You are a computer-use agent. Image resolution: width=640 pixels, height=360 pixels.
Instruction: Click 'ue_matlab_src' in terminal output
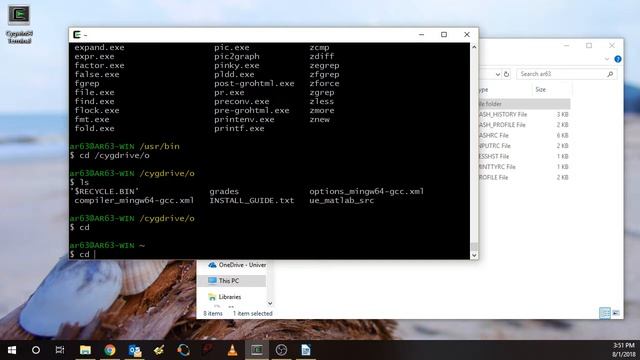pyautogui.click(x=341, y=200)
